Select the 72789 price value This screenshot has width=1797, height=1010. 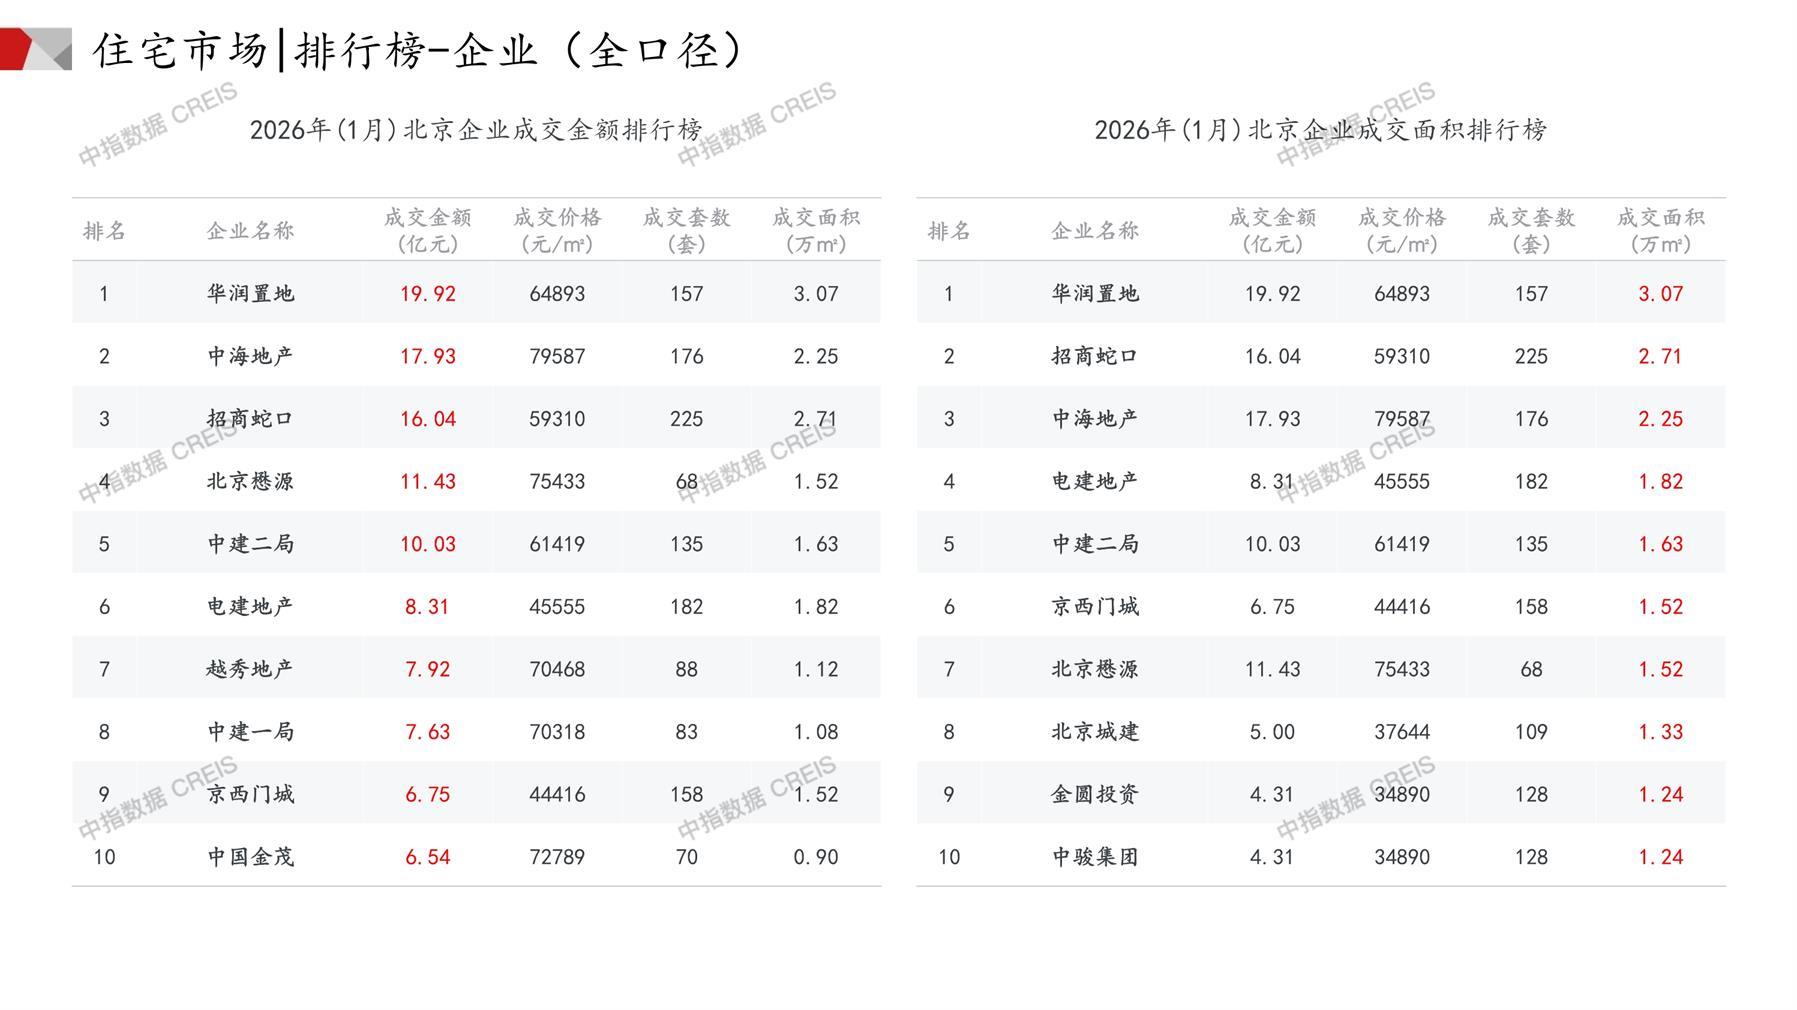tap(557, 857)
